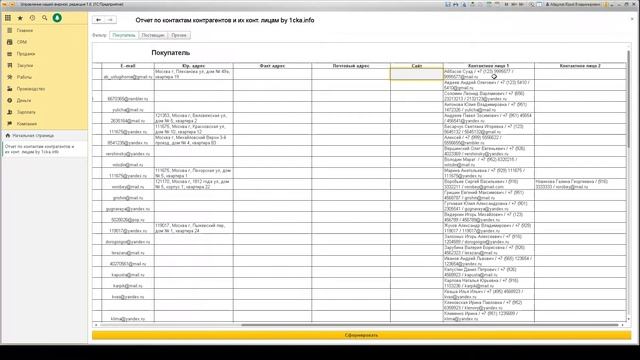Click the M+ memory button in the title bar
This screenshot has height=360, width=640.
pos(513,4)
